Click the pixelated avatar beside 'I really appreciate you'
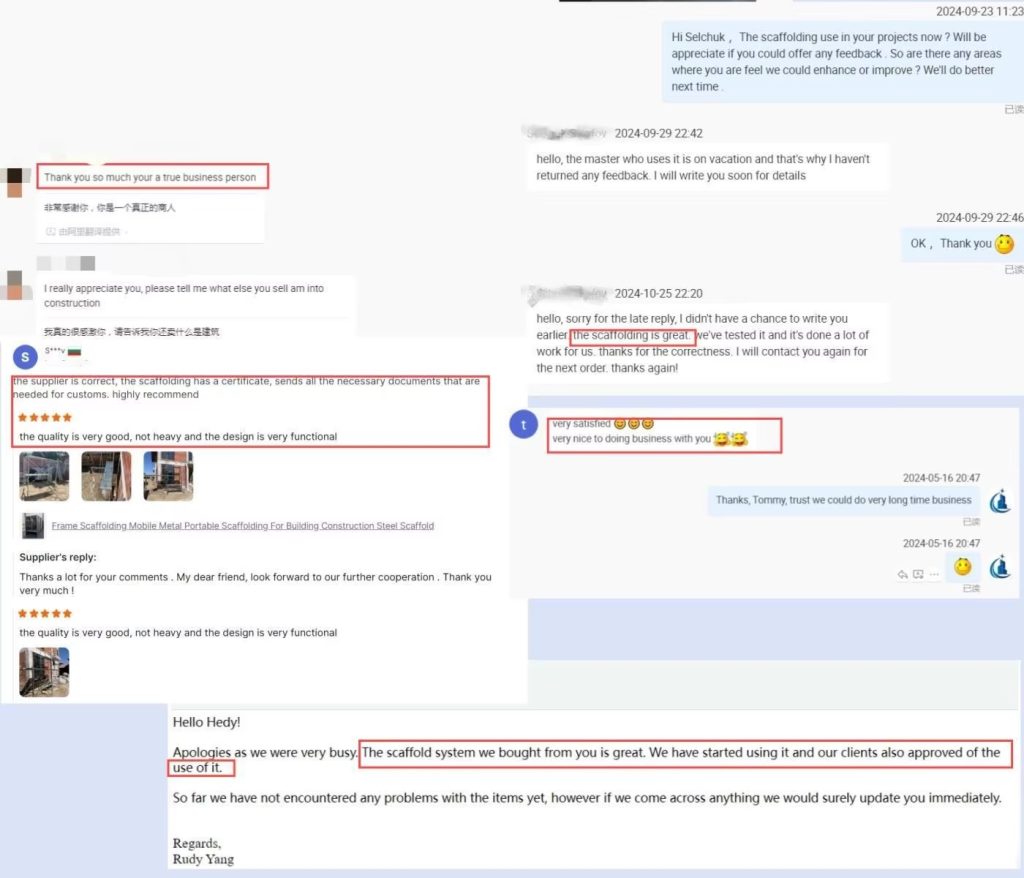Image resolution: width=1024 pixels, height=878 pixels. coord(14,285)
